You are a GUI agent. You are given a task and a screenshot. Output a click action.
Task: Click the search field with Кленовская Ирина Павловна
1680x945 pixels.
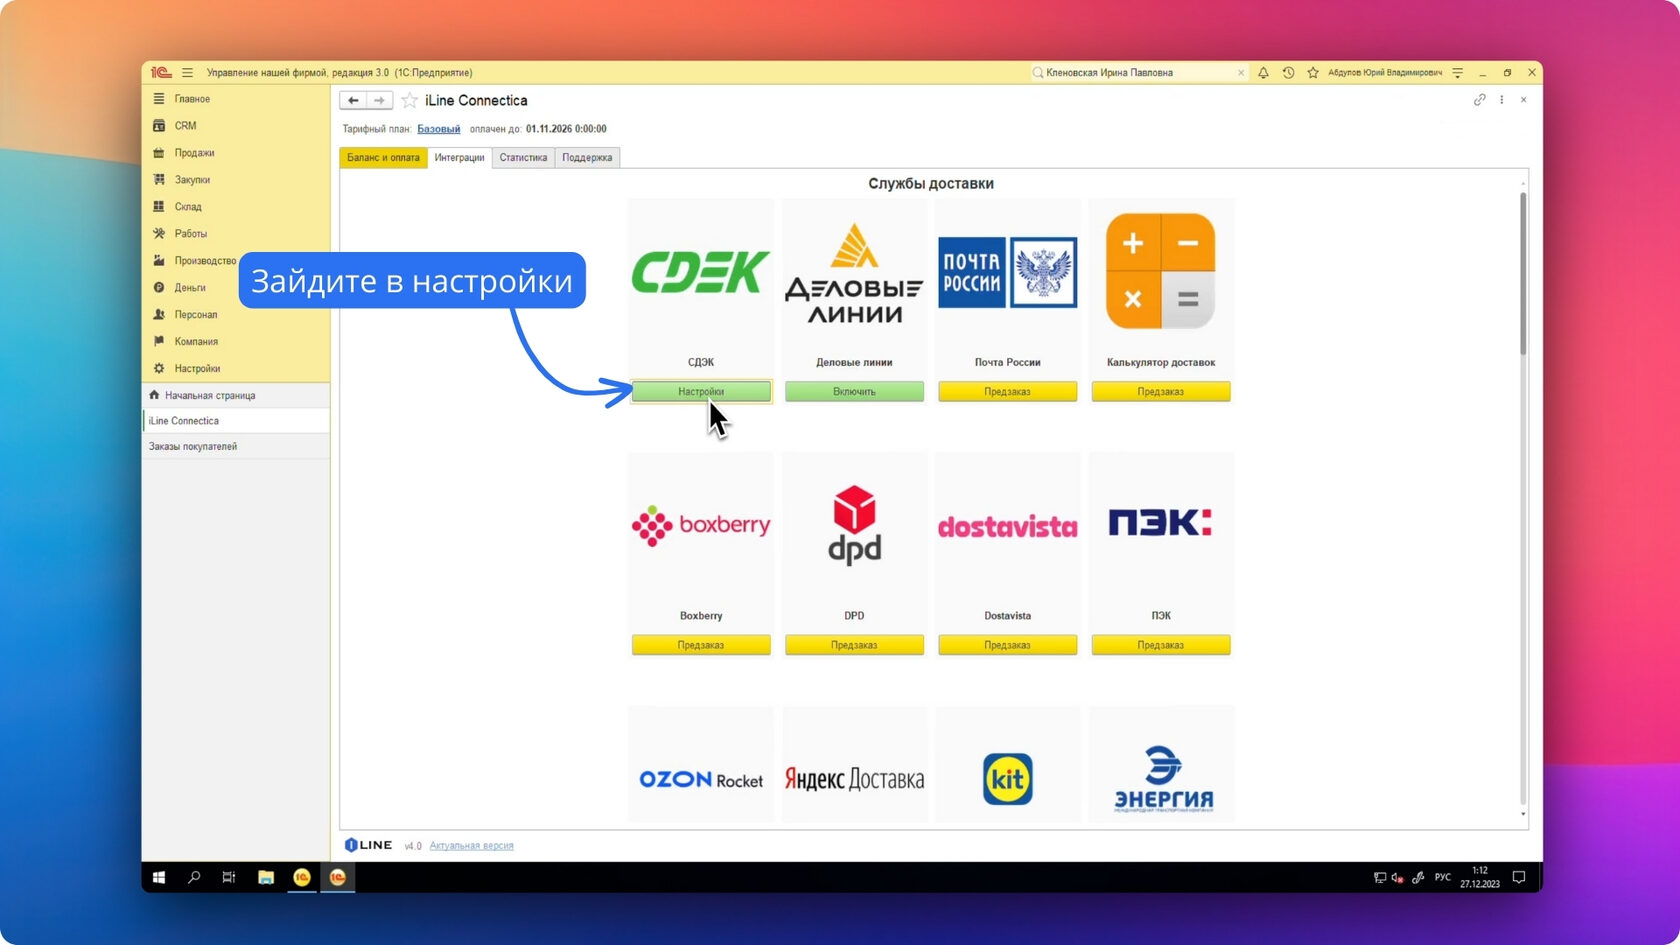point(1138,72)
